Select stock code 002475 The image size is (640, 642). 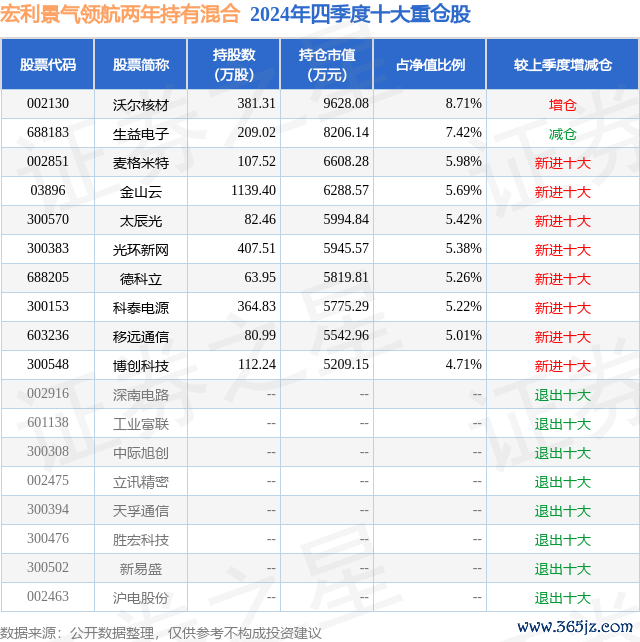pyautogui.click(x=48, y=482)
